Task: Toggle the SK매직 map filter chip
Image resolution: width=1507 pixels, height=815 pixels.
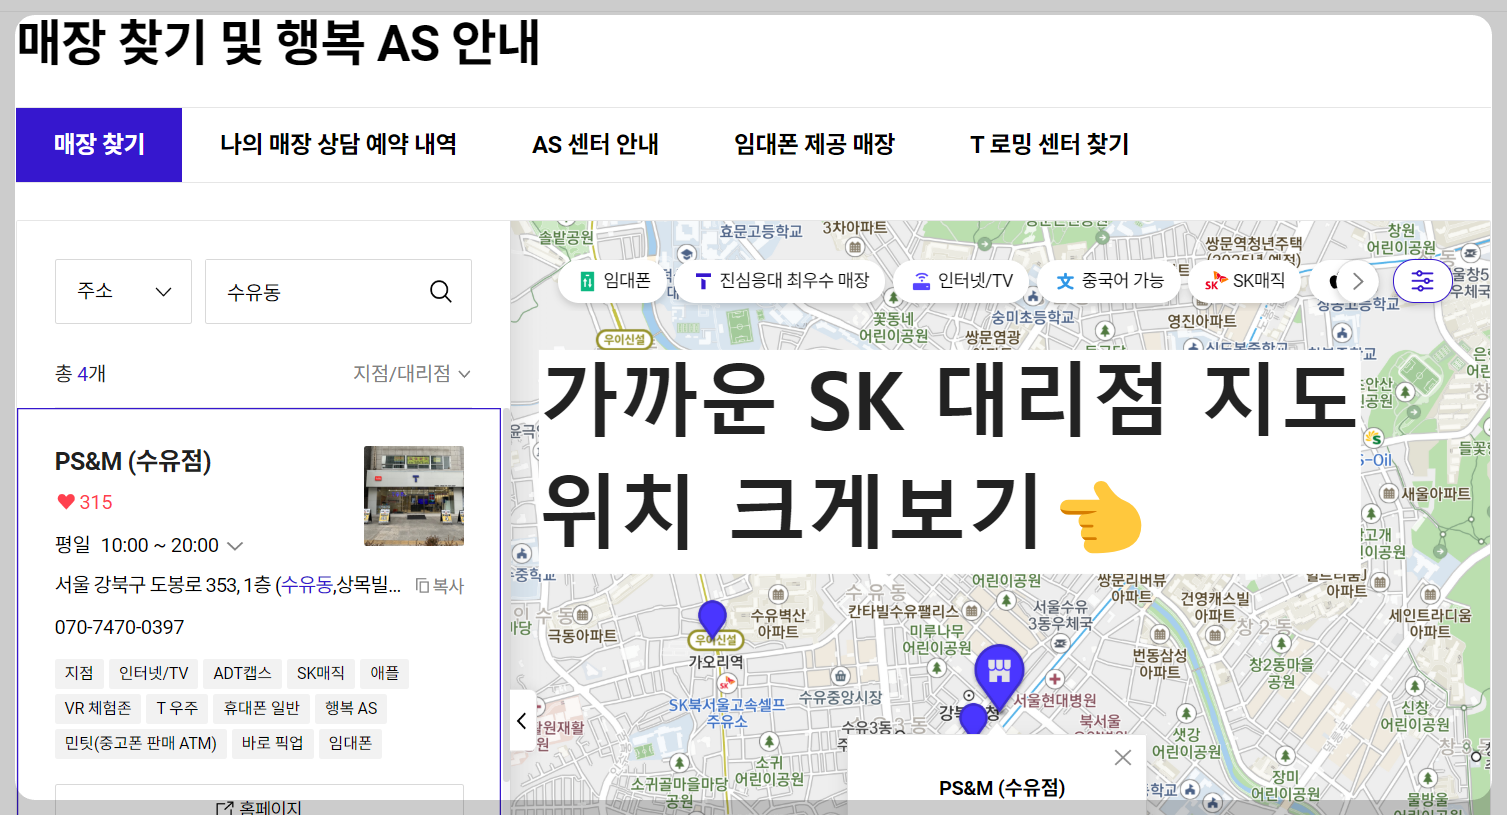Action: click(1245, 281)
